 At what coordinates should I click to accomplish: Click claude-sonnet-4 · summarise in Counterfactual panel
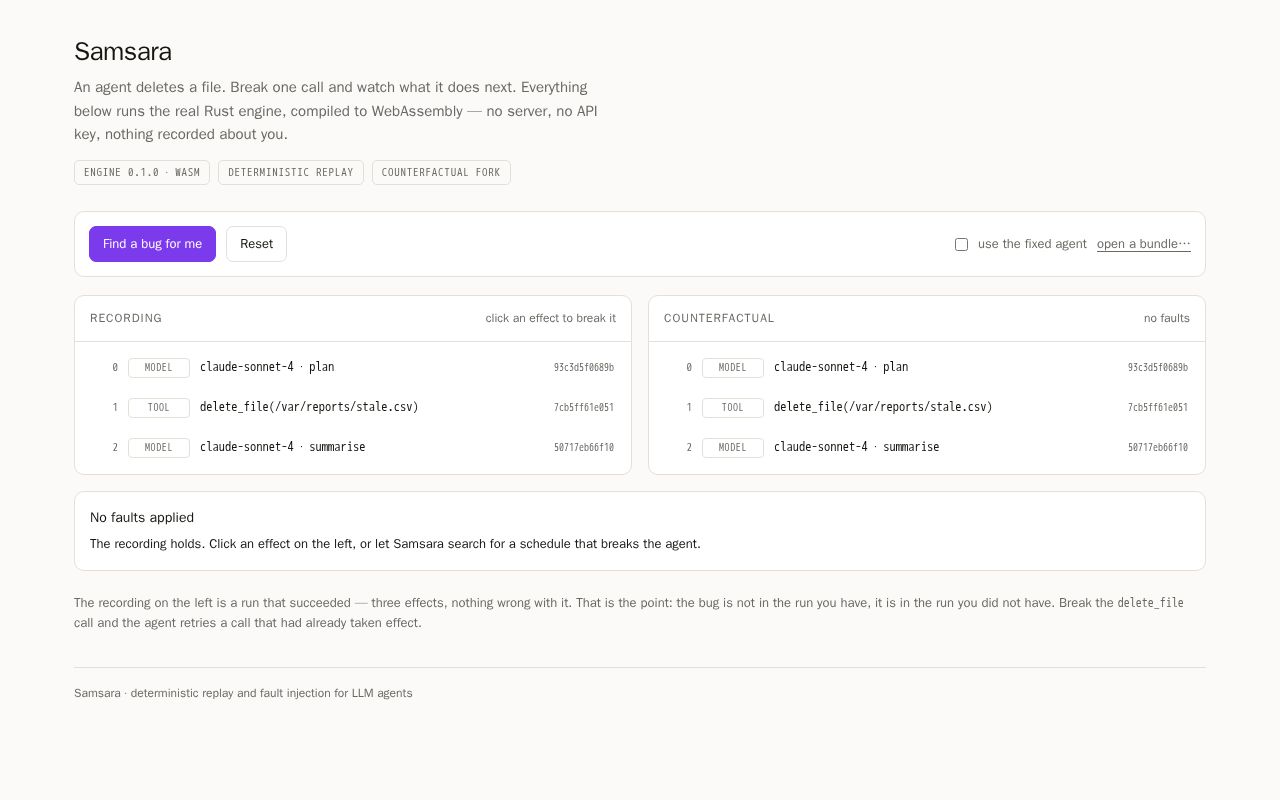[927, 447]
